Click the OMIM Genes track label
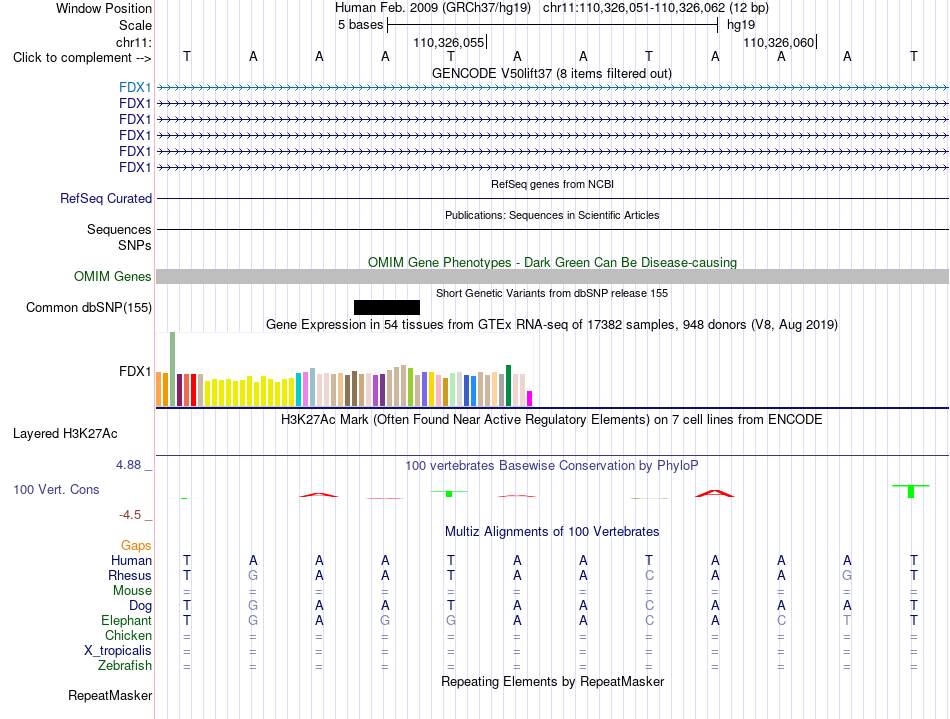 (x=113, y=277)
